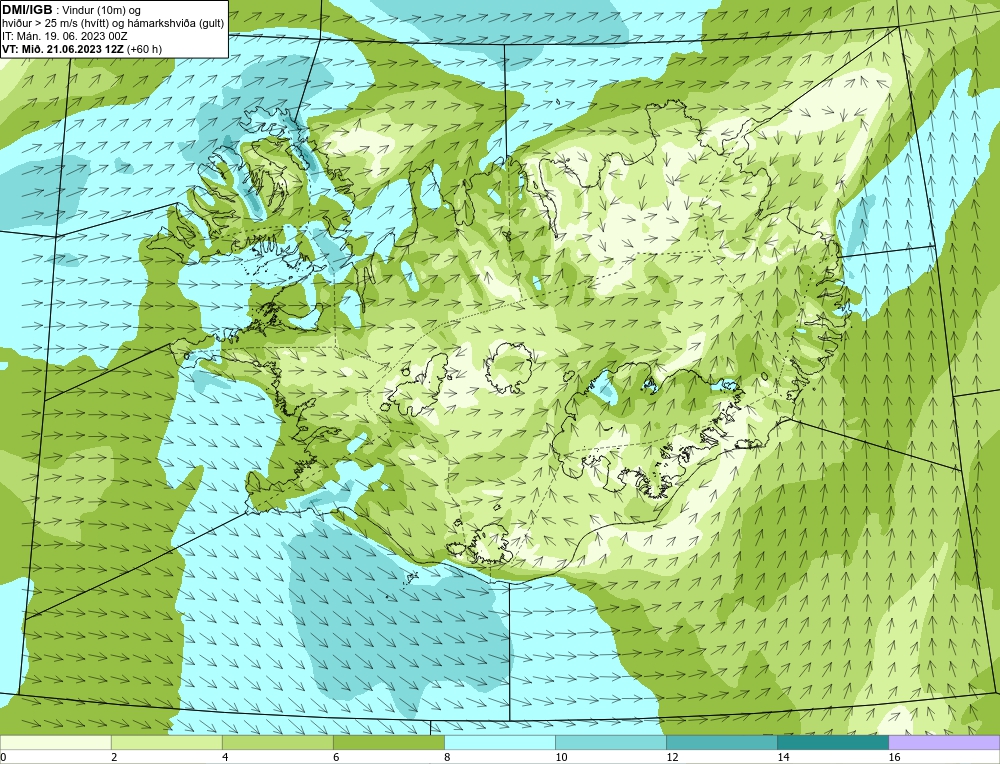Click the legend value label '14'
The image size is (1000, 764).
pos(783,757)
